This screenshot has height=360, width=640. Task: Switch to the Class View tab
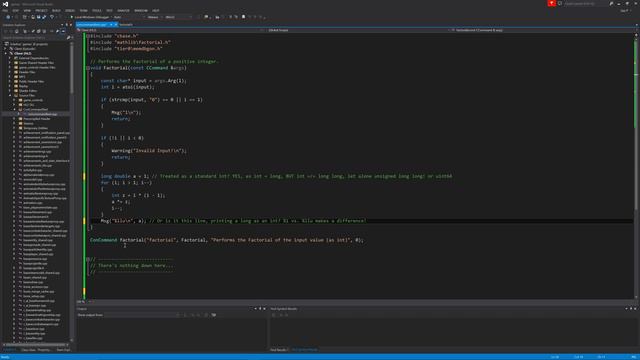[x=28, y=350]
